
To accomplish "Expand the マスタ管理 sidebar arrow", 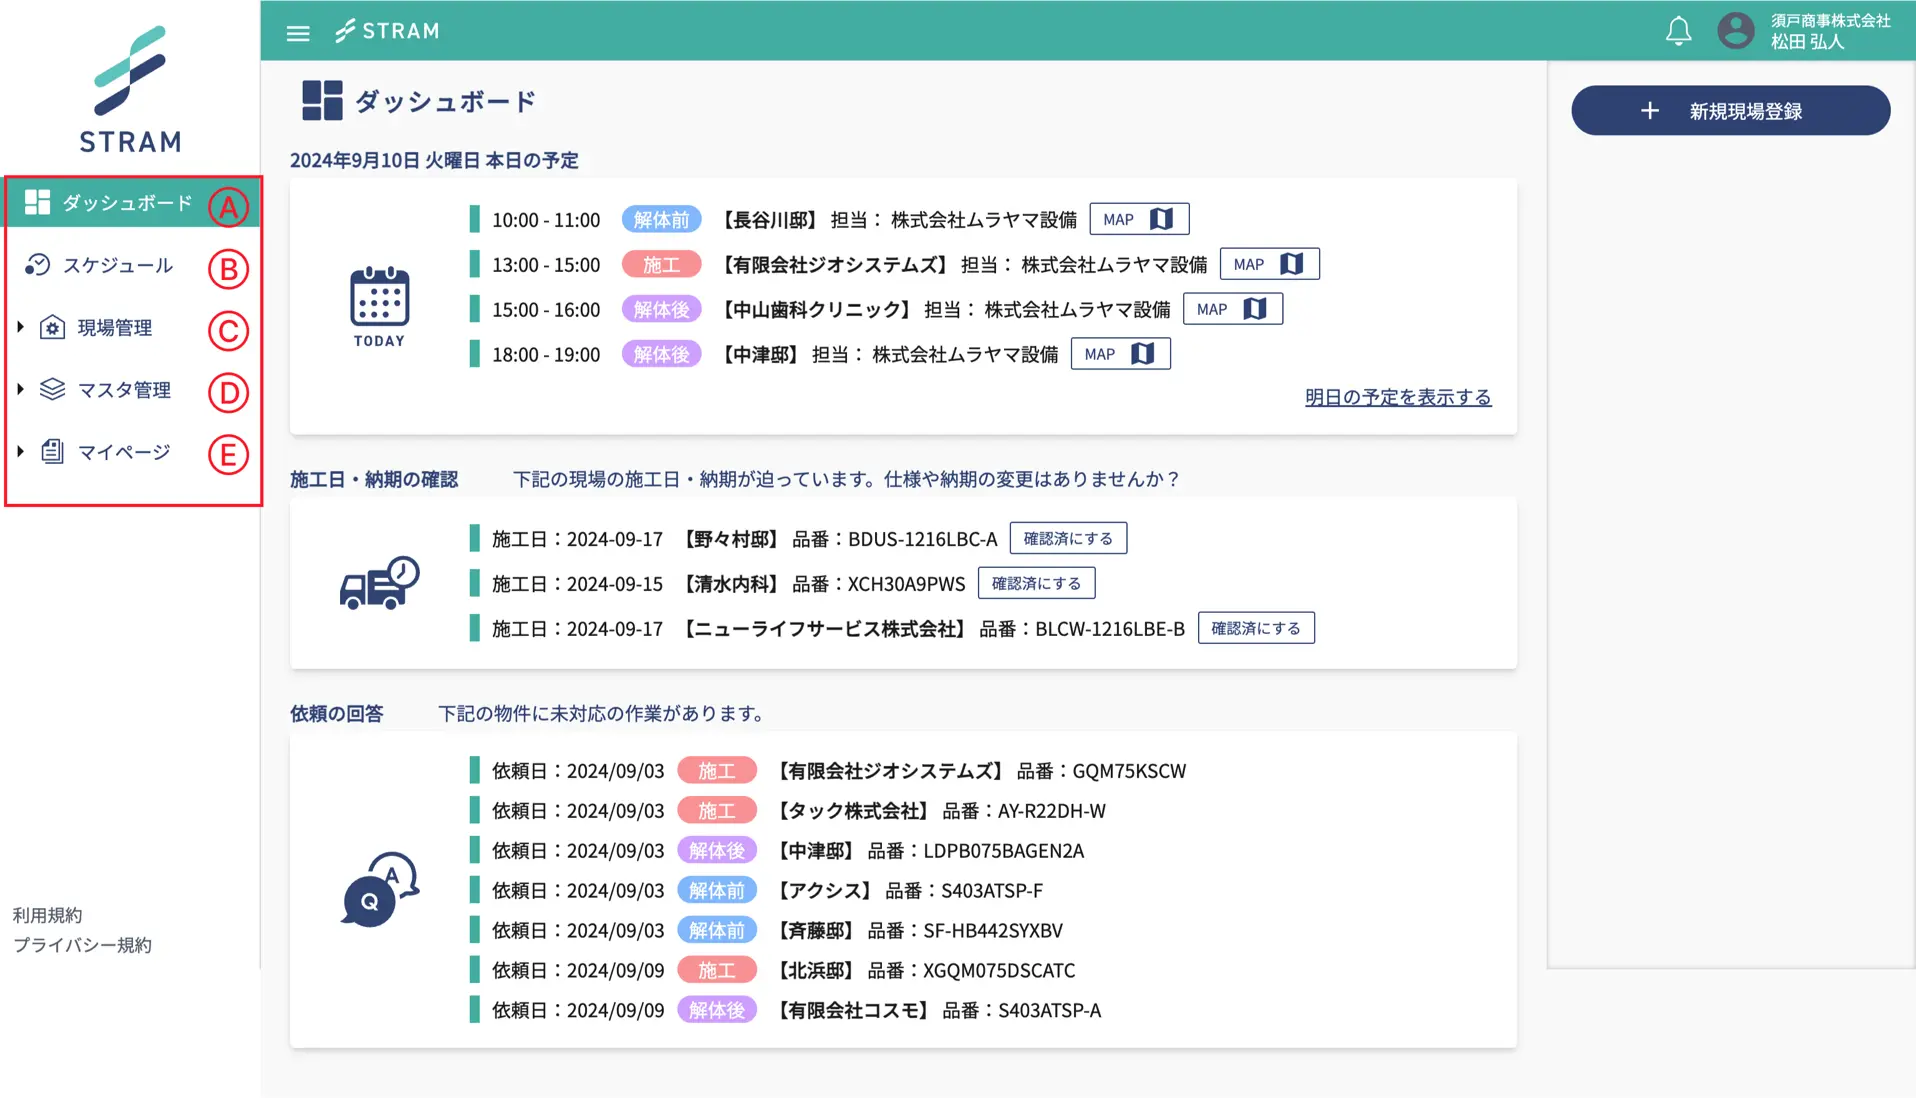I will click(x=20, y=389).
